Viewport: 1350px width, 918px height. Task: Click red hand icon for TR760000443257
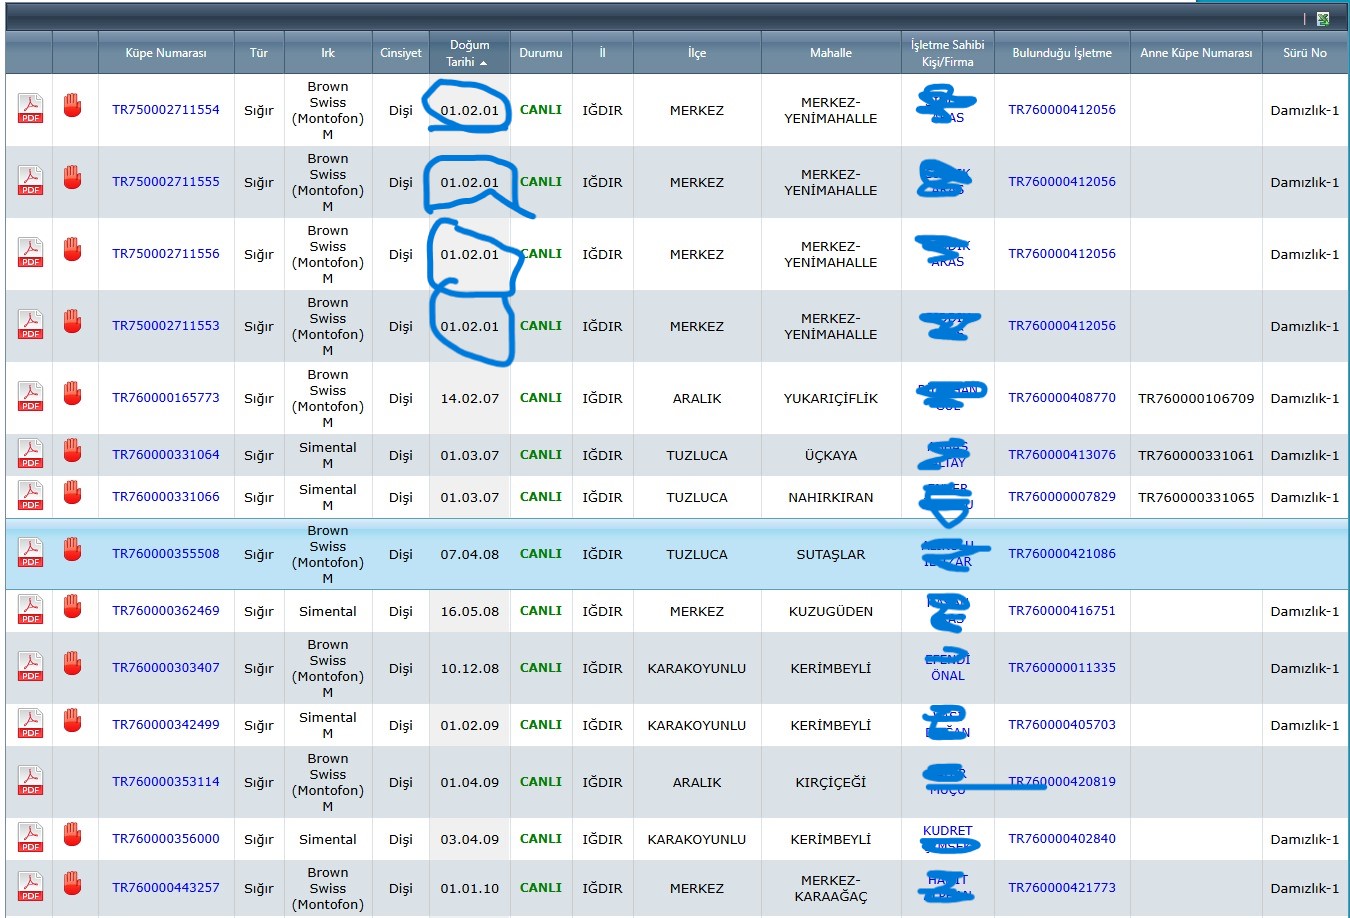pos(72,885)
